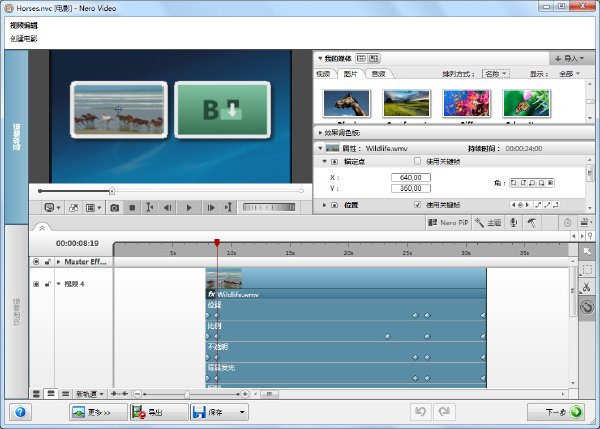Toggle Video 4 track lock

(47, 284)
